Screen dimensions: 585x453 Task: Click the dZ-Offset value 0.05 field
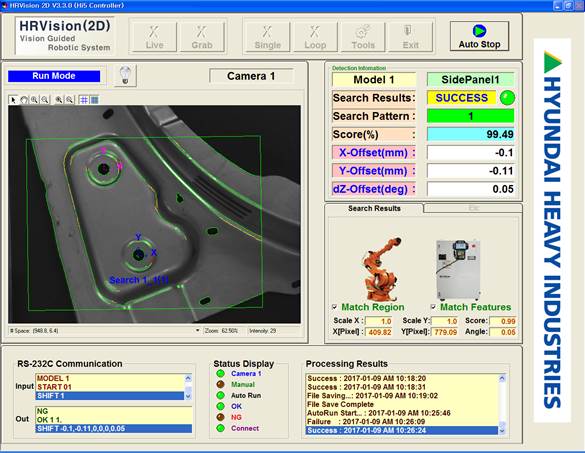pos(471,189)
